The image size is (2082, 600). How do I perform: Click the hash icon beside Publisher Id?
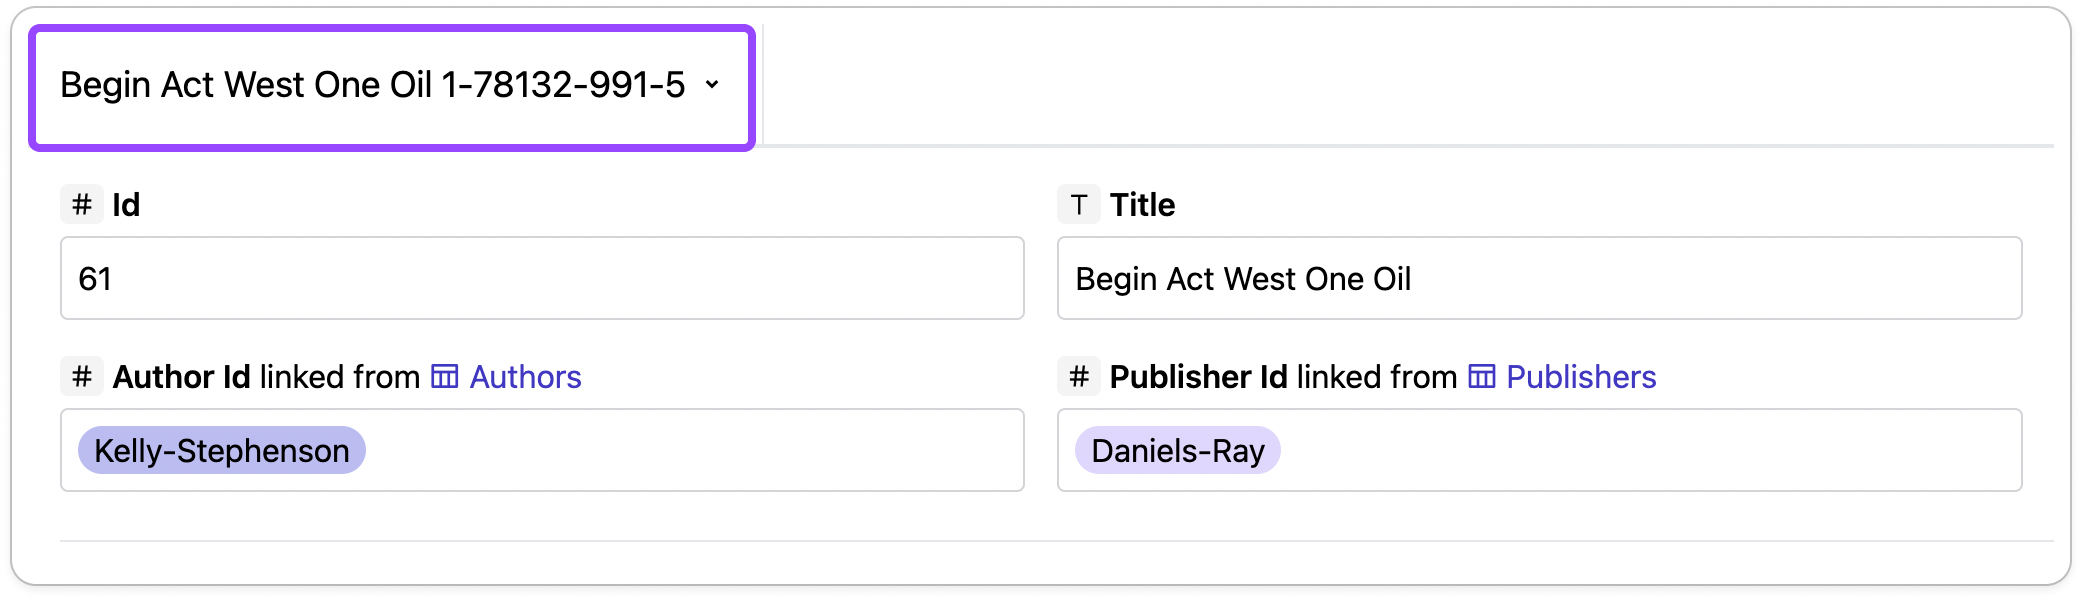(x=1079, y=377)
